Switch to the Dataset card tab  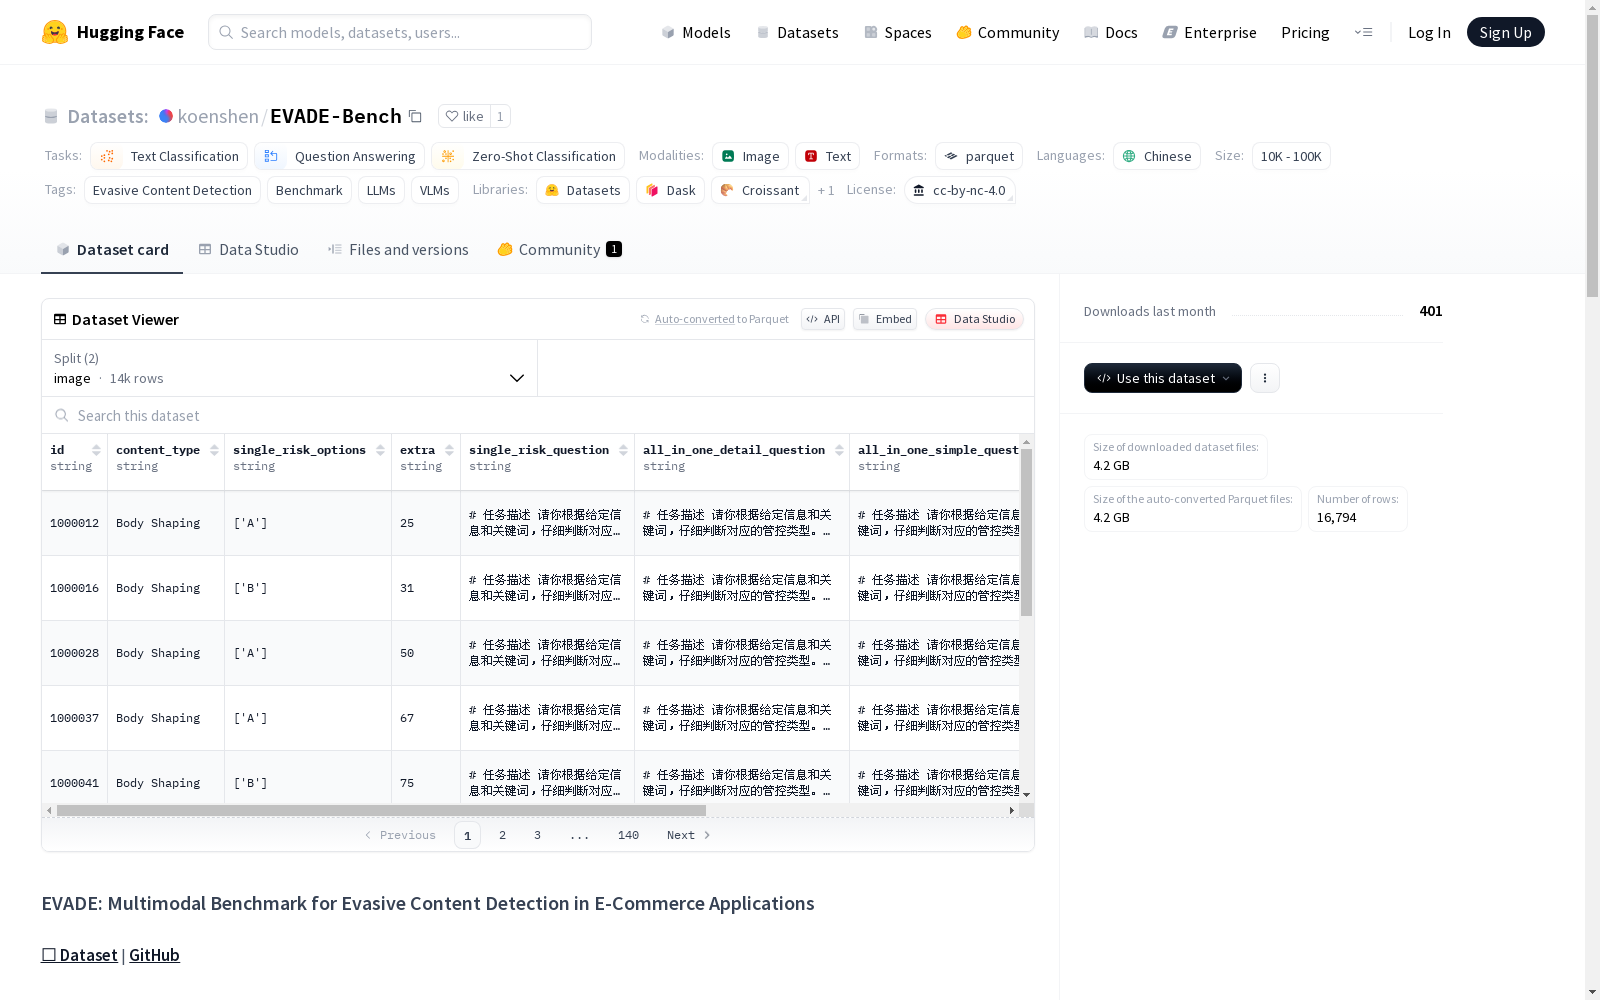coord(112,250)
